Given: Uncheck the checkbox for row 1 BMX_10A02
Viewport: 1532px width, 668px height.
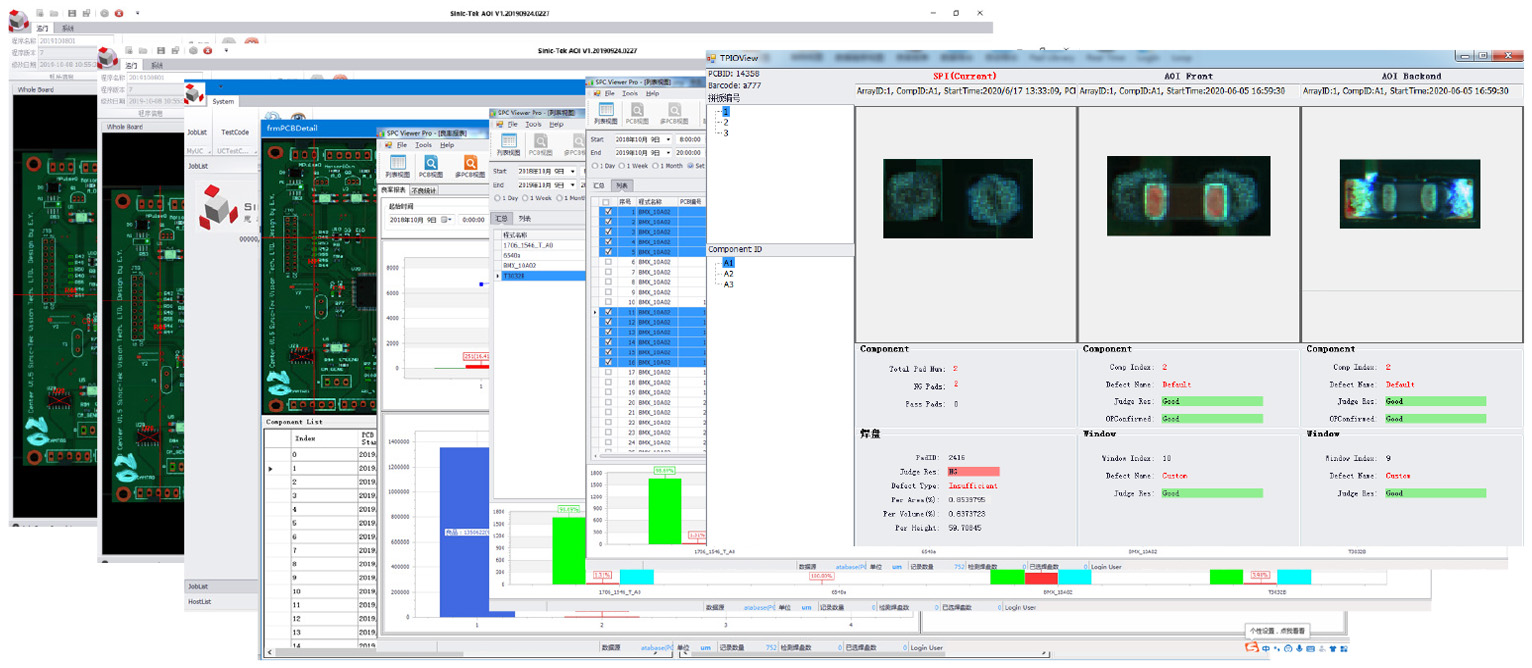Looking at the screenshot, I should tap(606, 212).
